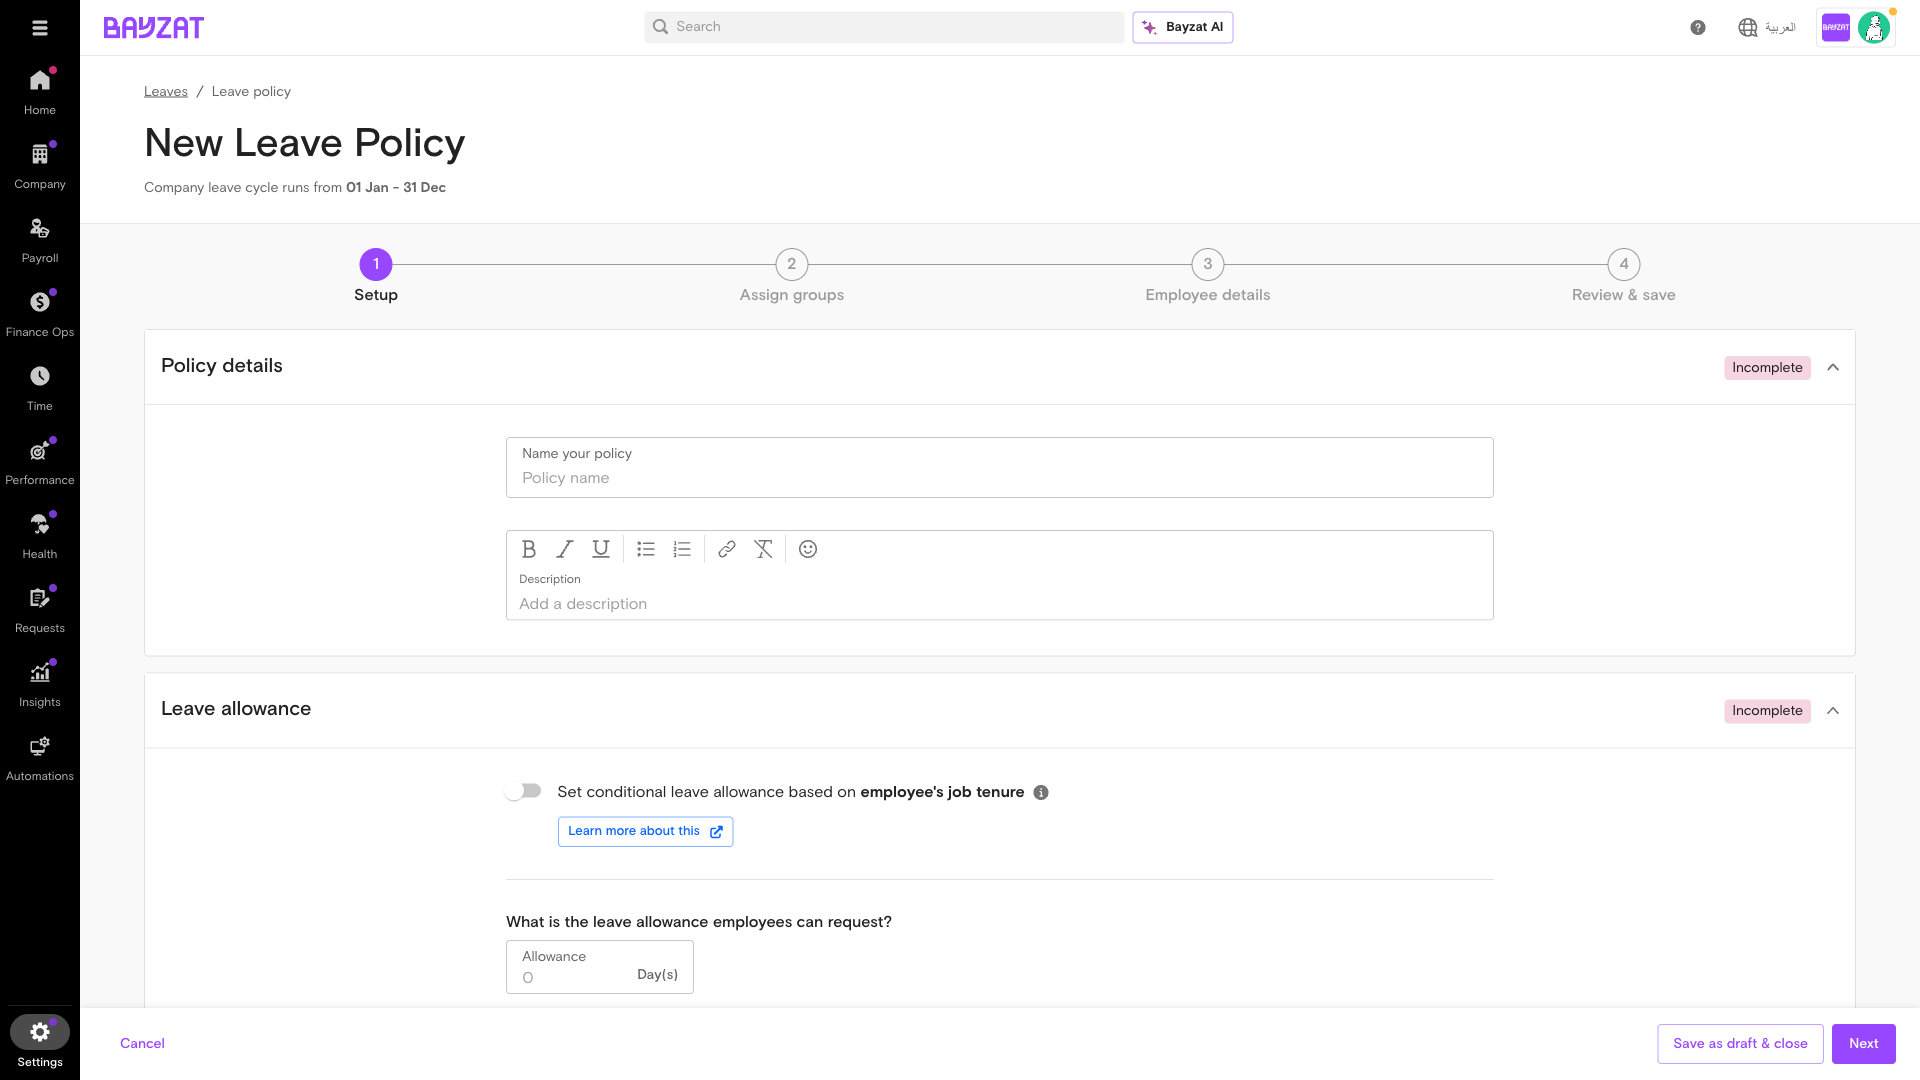This screenshot has height=1080, width=1920.
Task: Go to step 3 Employee details
Action: coord(1208,276)
